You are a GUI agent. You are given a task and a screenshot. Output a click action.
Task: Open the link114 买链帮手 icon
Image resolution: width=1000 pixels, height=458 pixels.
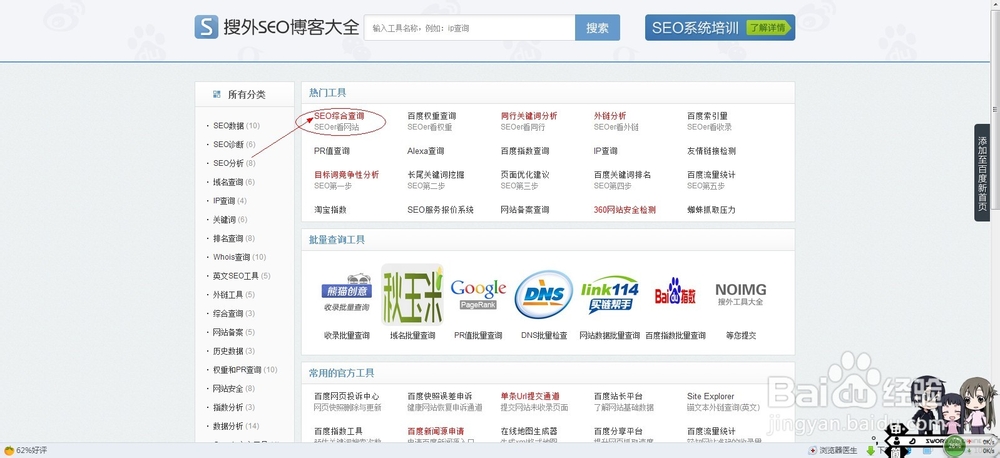[609, 294]
